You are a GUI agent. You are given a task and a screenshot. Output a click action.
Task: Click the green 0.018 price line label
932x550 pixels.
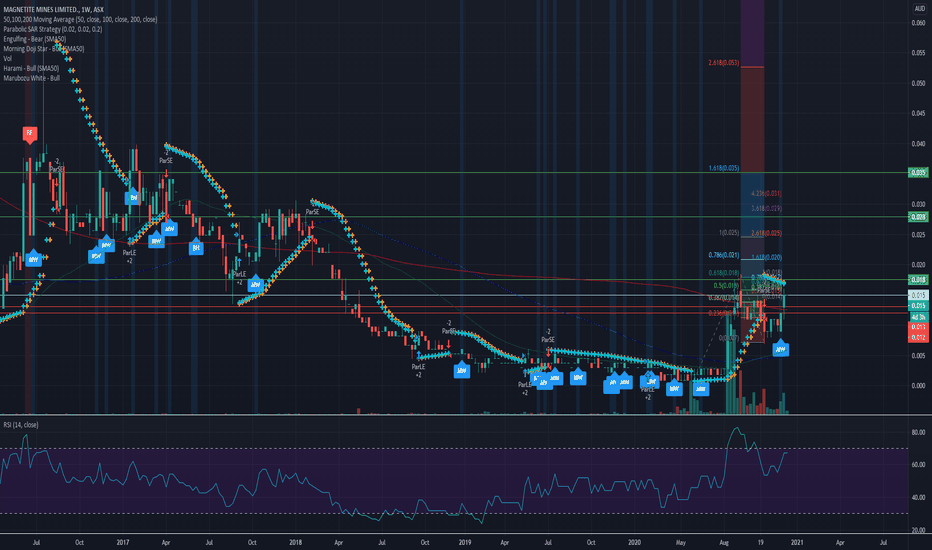point(918,279)
